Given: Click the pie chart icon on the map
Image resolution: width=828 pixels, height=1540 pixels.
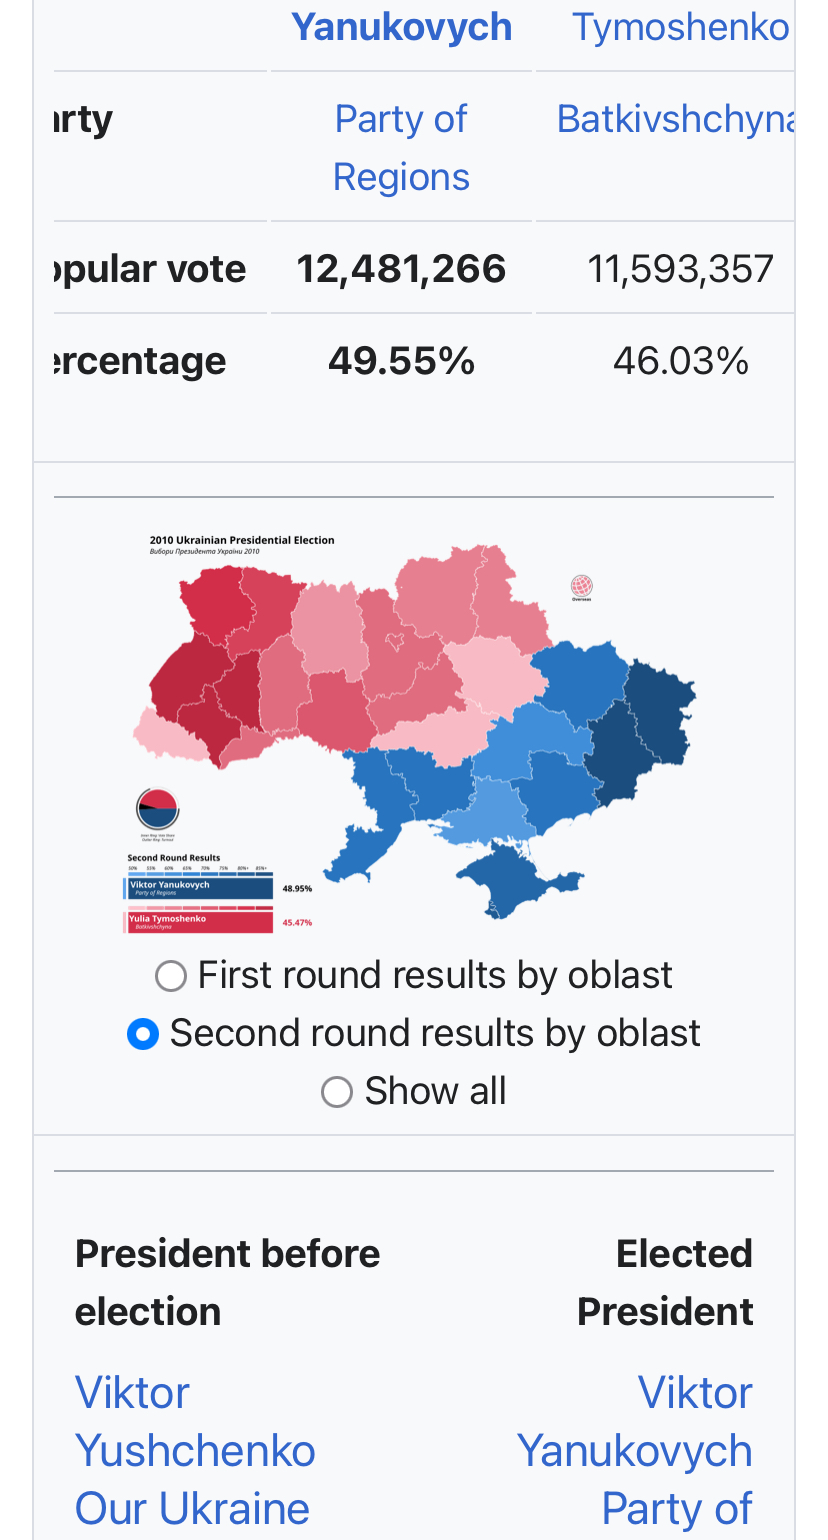Looking at the screenshot, I should 157,808.
